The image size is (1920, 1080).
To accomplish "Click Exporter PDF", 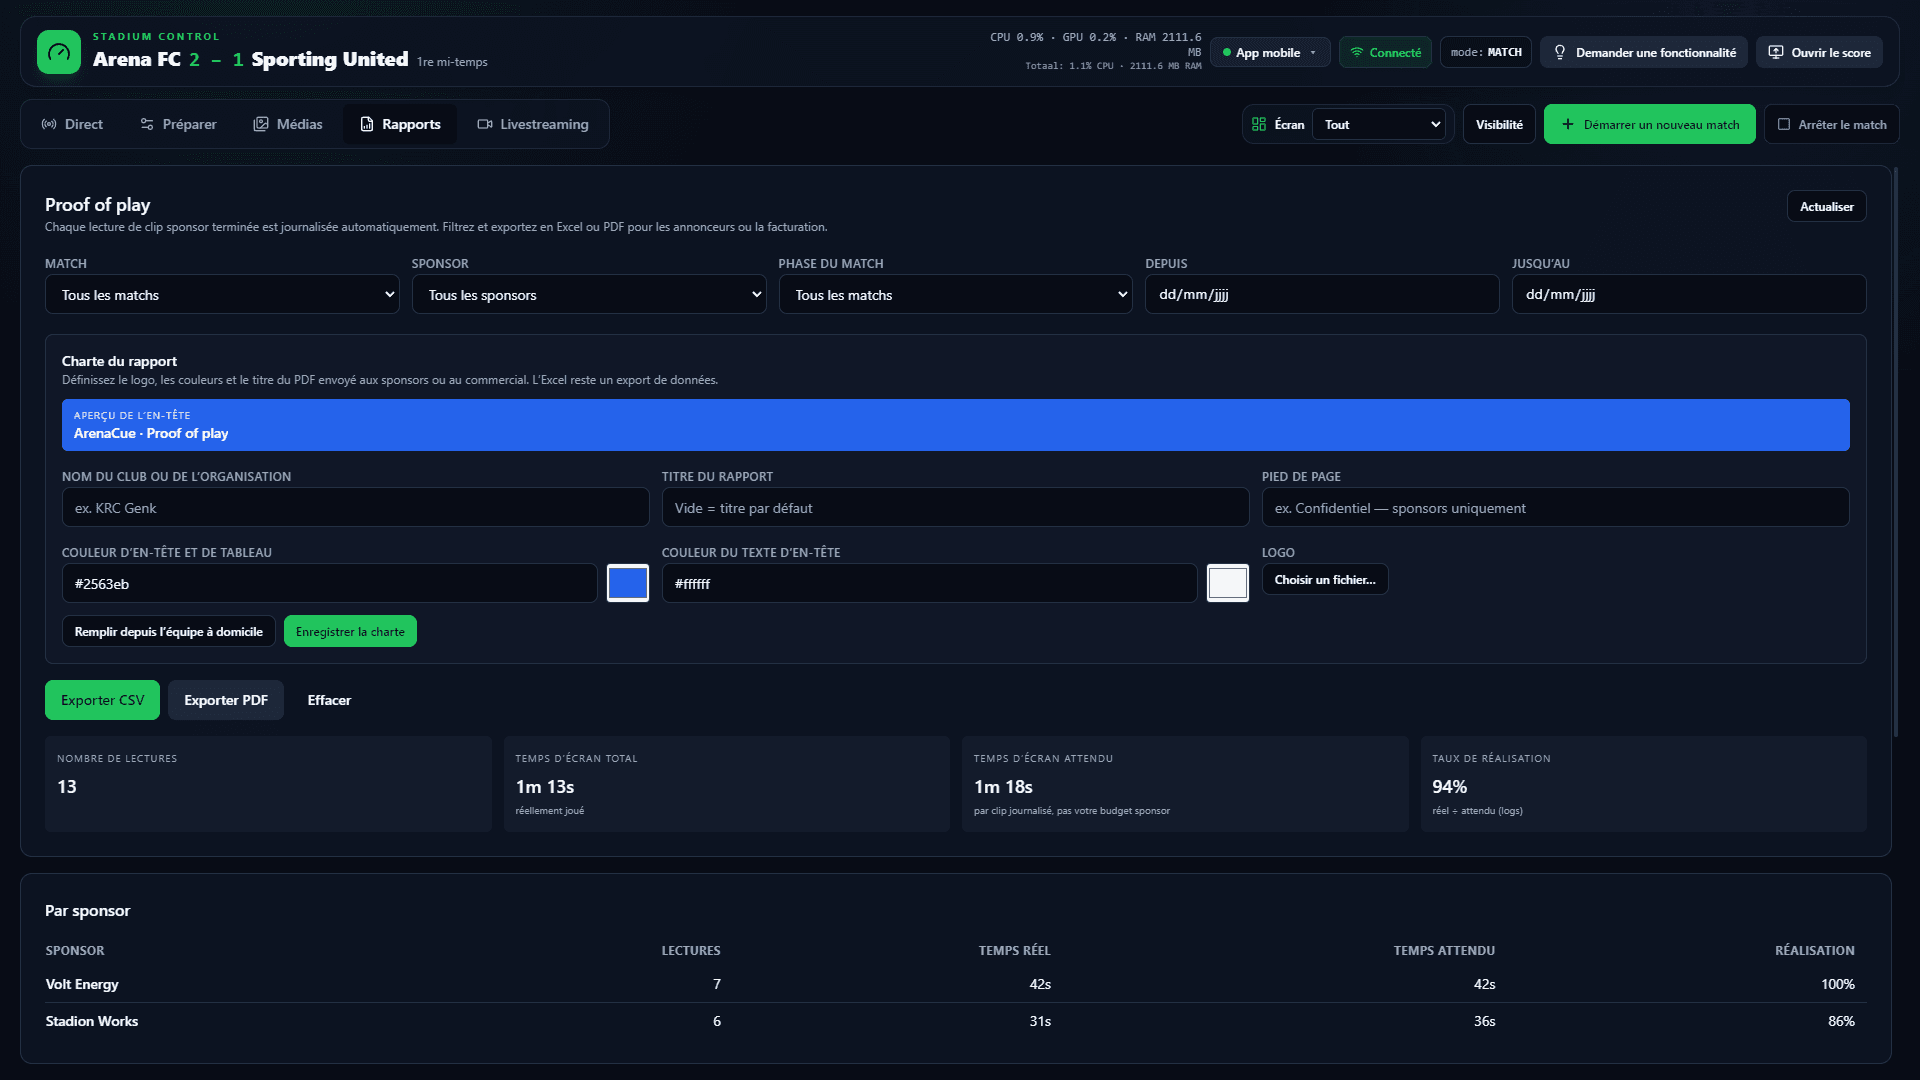I will [226, 700].
